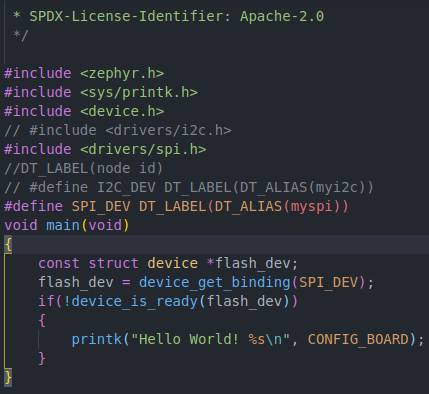This screenshot has height=394, width=429.
Task: Click the CONFIG_BOARD identifier
Action: click(358, 340)
